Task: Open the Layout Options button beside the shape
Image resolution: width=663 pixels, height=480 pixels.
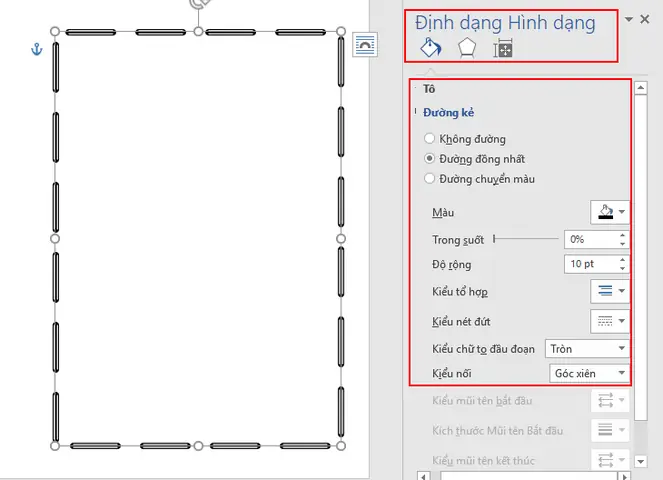Action: [x=365, y=45]
